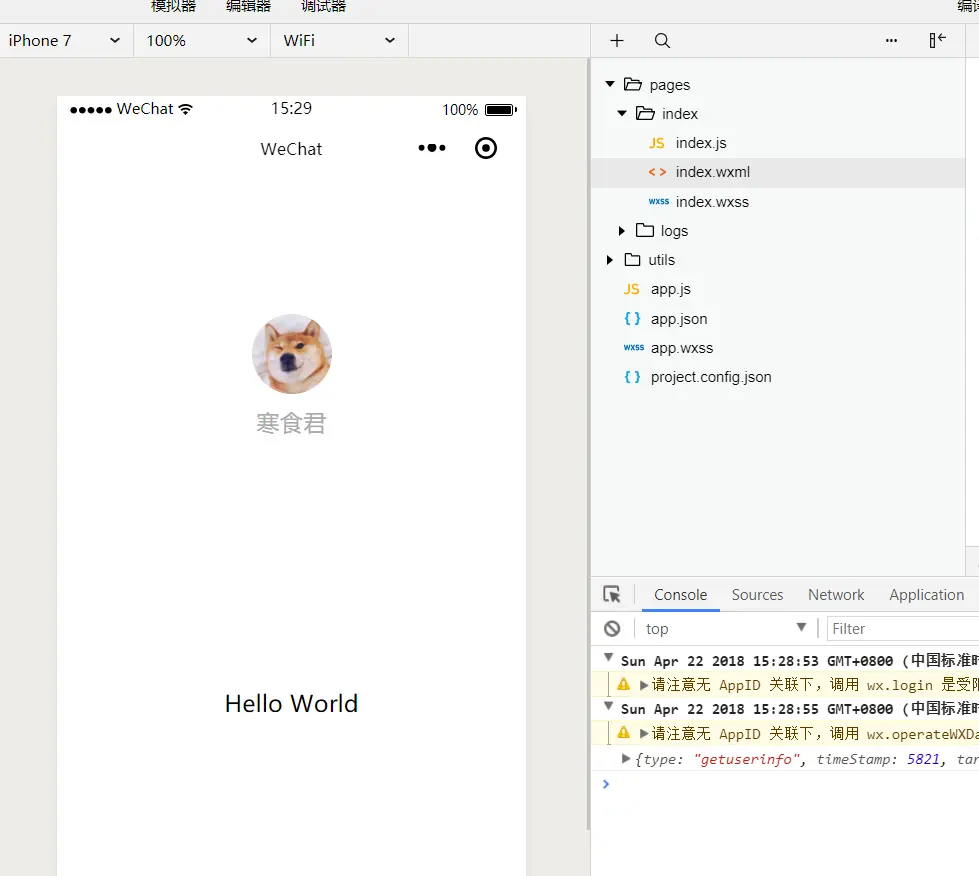Click the WeChat title in simulator navigation bar

point(291,149)
